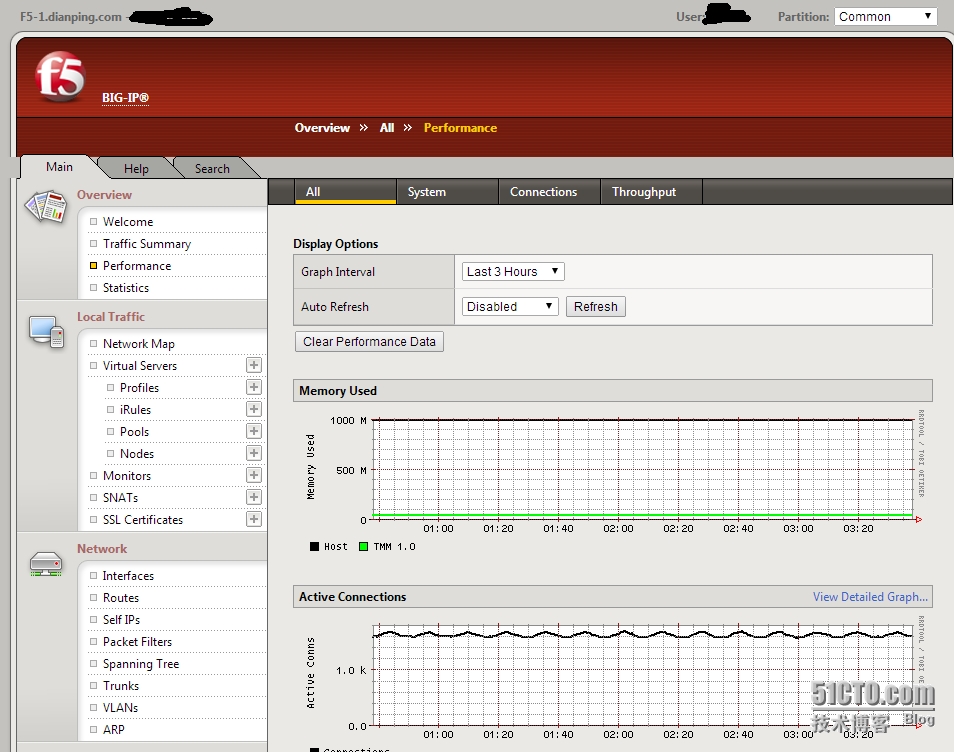Click the BIG-IP® link

tap(125, 97)
